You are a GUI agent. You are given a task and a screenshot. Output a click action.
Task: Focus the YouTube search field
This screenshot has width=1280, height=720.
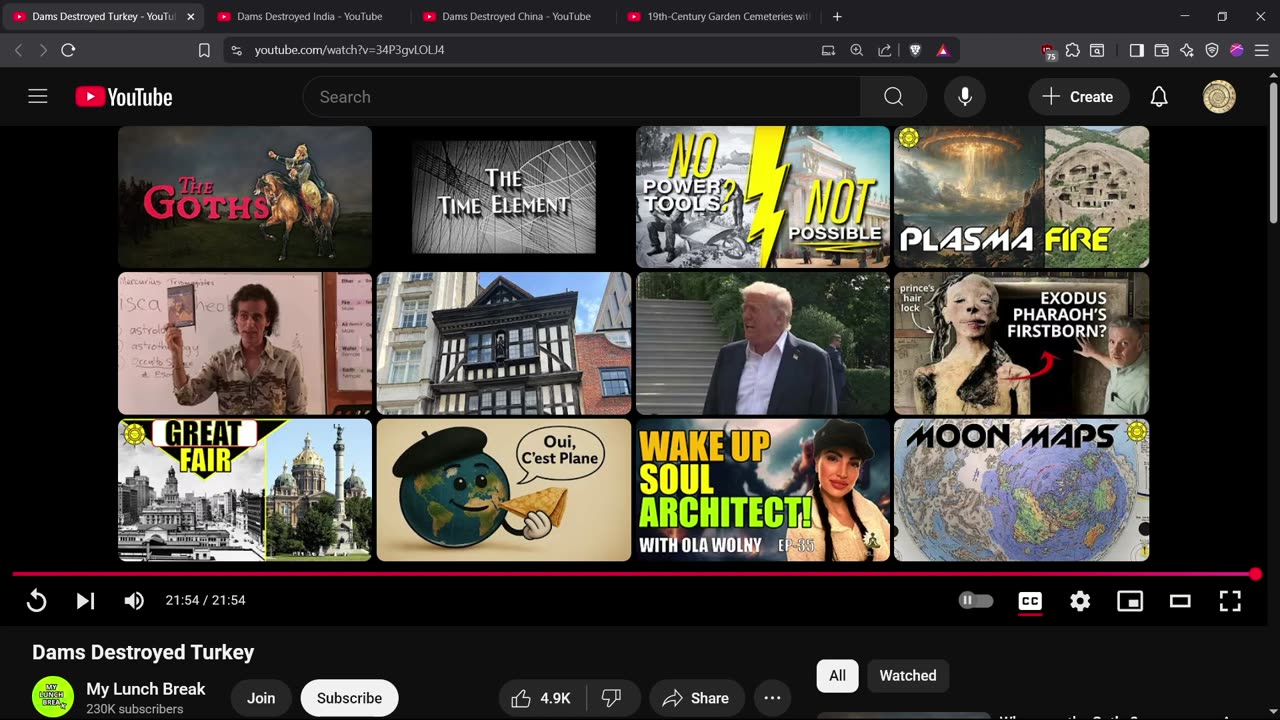pyautogui.click(x=582, y=97)
